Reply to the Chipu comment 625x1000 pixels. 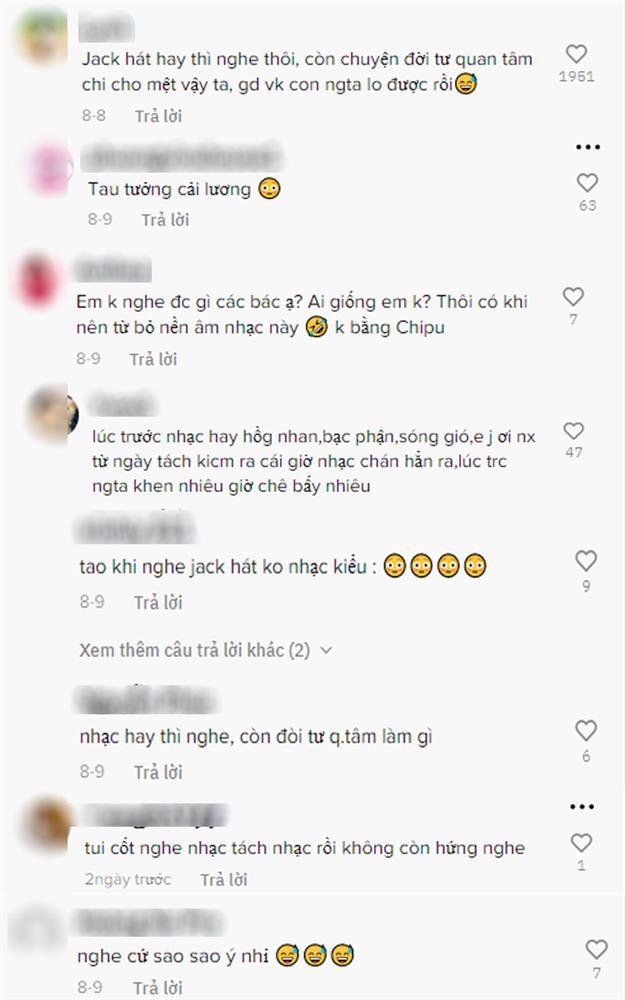click(154, 359)
